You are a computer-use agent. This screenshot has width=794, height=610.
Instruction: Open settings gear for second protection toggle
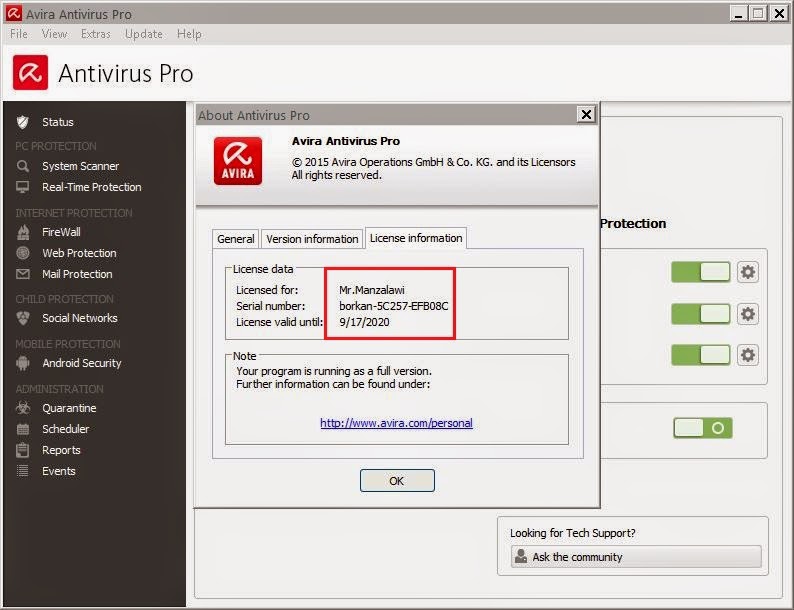[x=747, y=314]
